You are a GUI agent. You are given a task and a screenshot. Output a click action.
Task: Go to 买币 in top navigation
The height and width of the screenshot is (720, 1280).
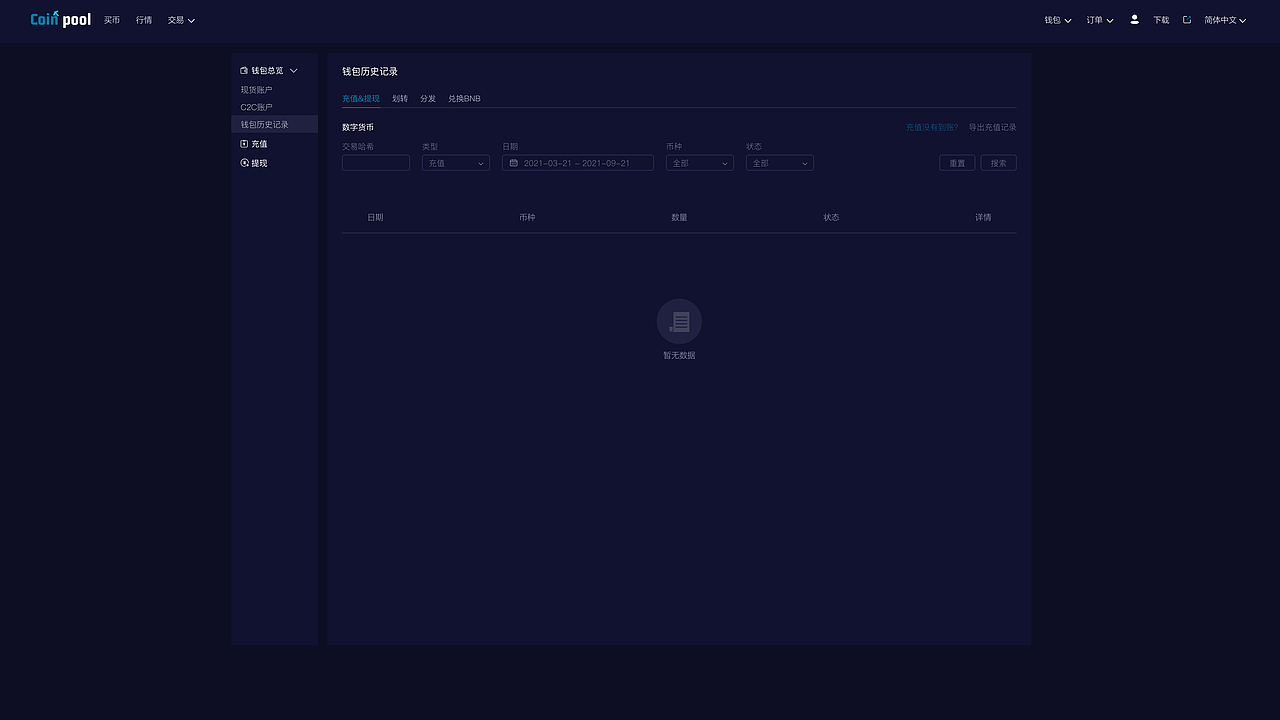(x=112, y=20)
